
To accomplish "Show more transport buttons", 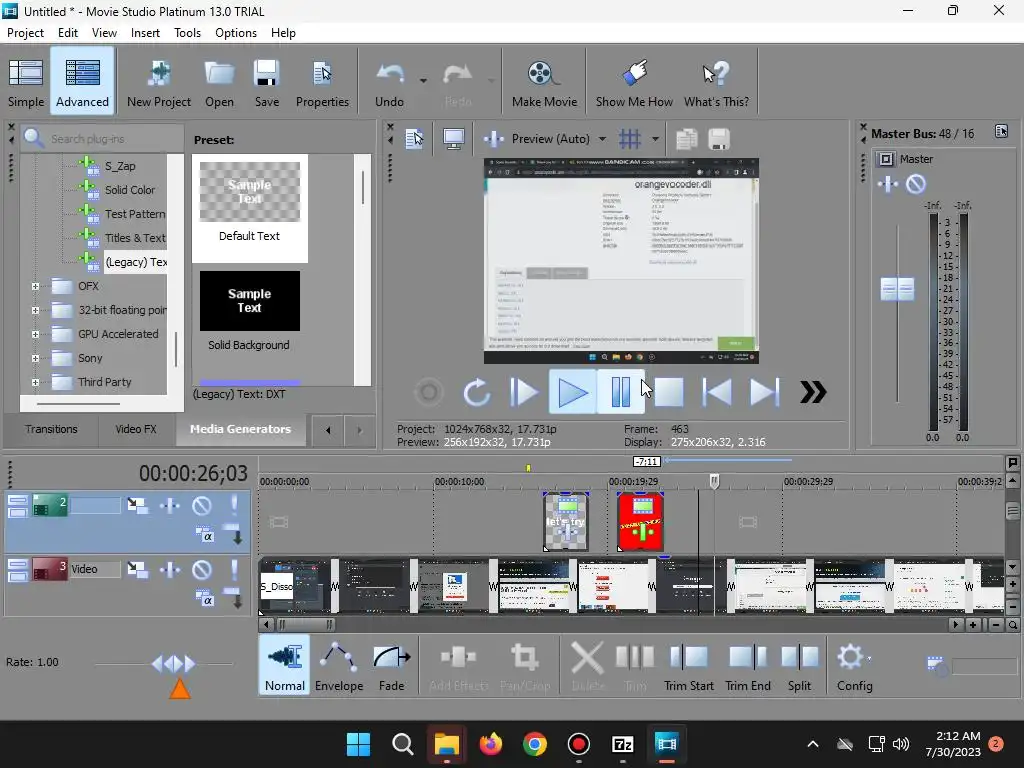I will (x=813, y=392).
